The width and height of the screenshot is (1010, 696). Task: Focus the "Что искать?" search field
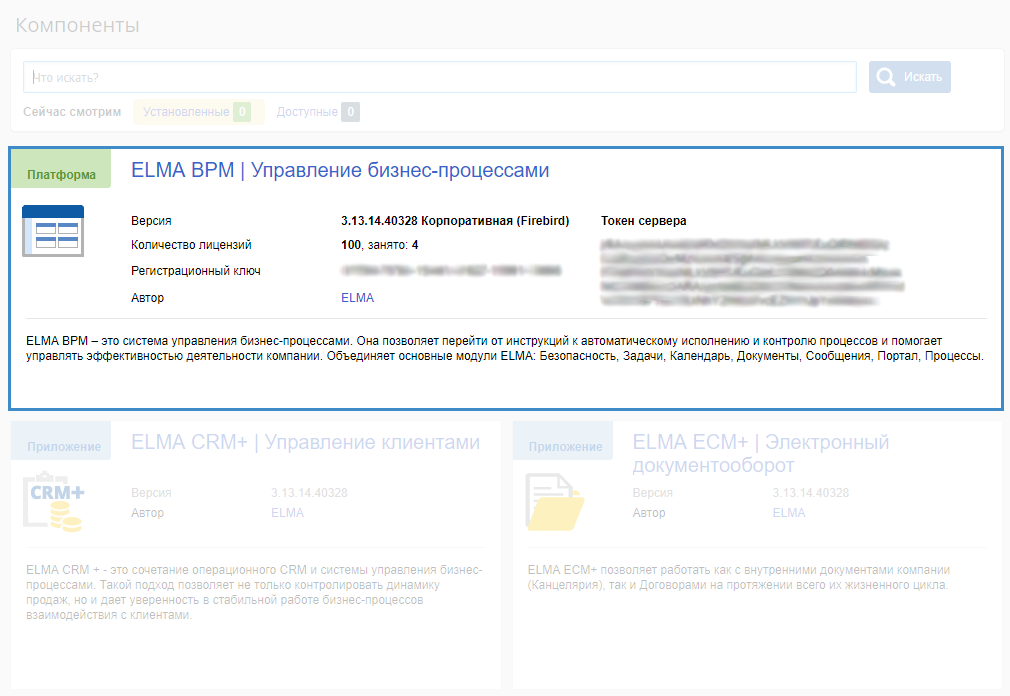(440, 77)
